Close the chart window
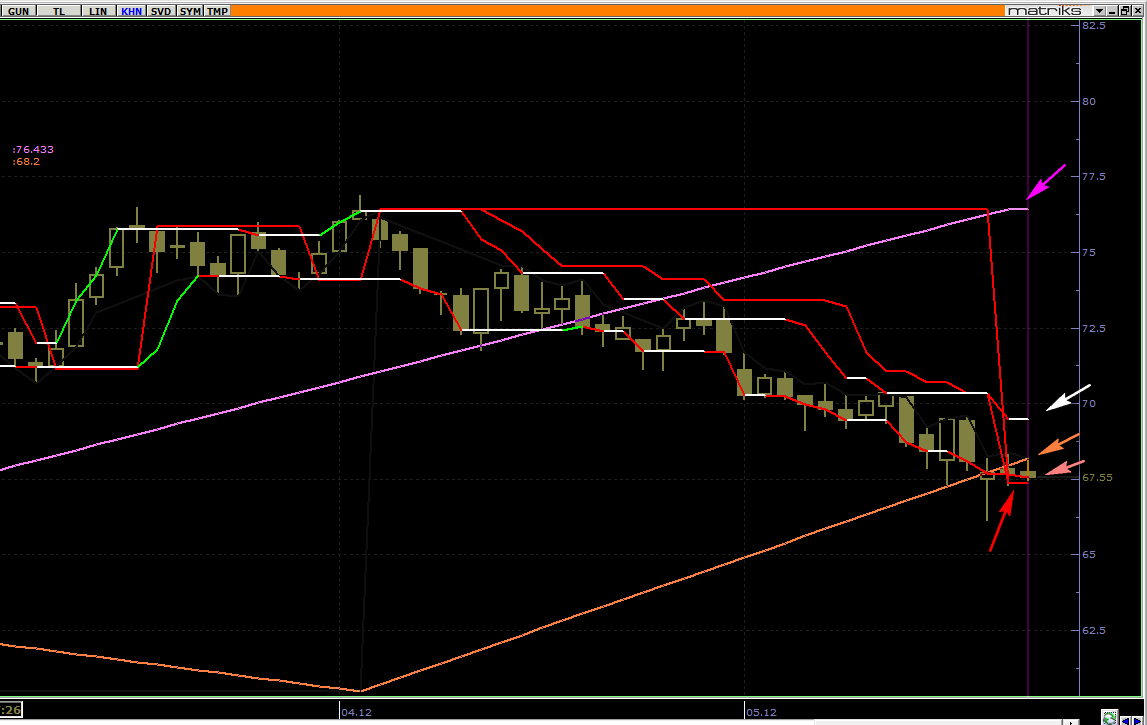This screenshot has width=1147, height=725. click(1137, 10)
